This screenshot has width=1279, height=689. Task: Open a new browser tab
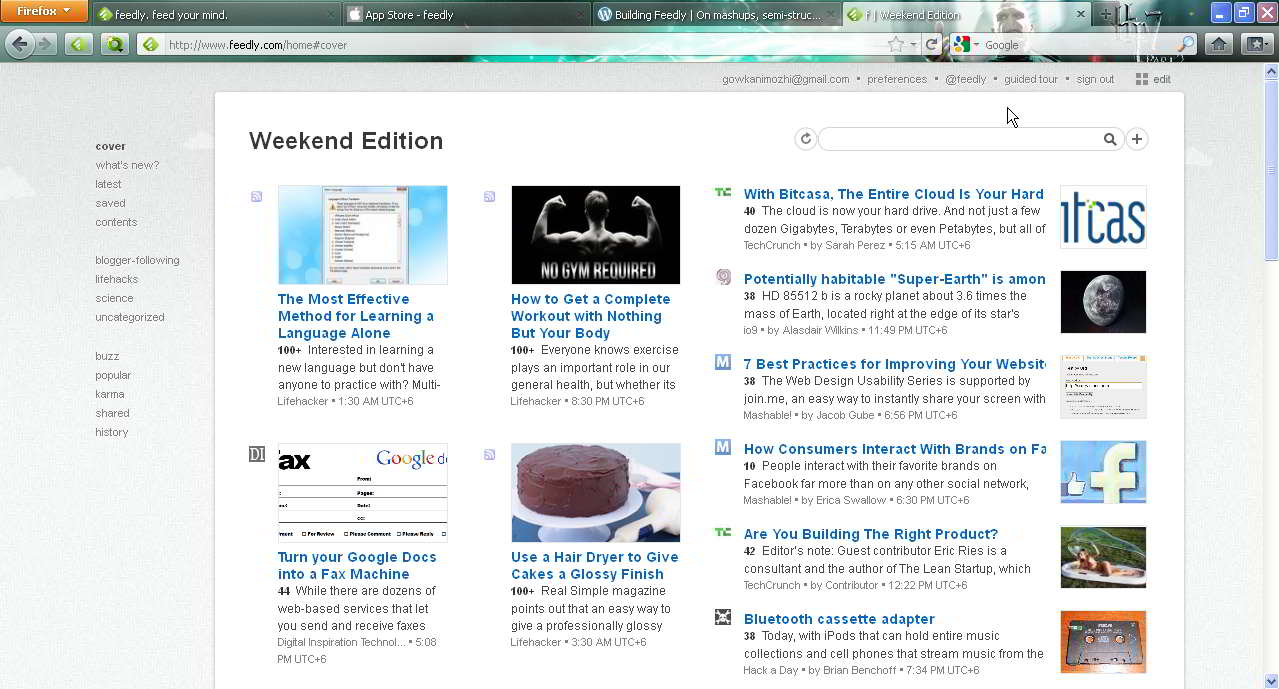(x=1106, y=15)
